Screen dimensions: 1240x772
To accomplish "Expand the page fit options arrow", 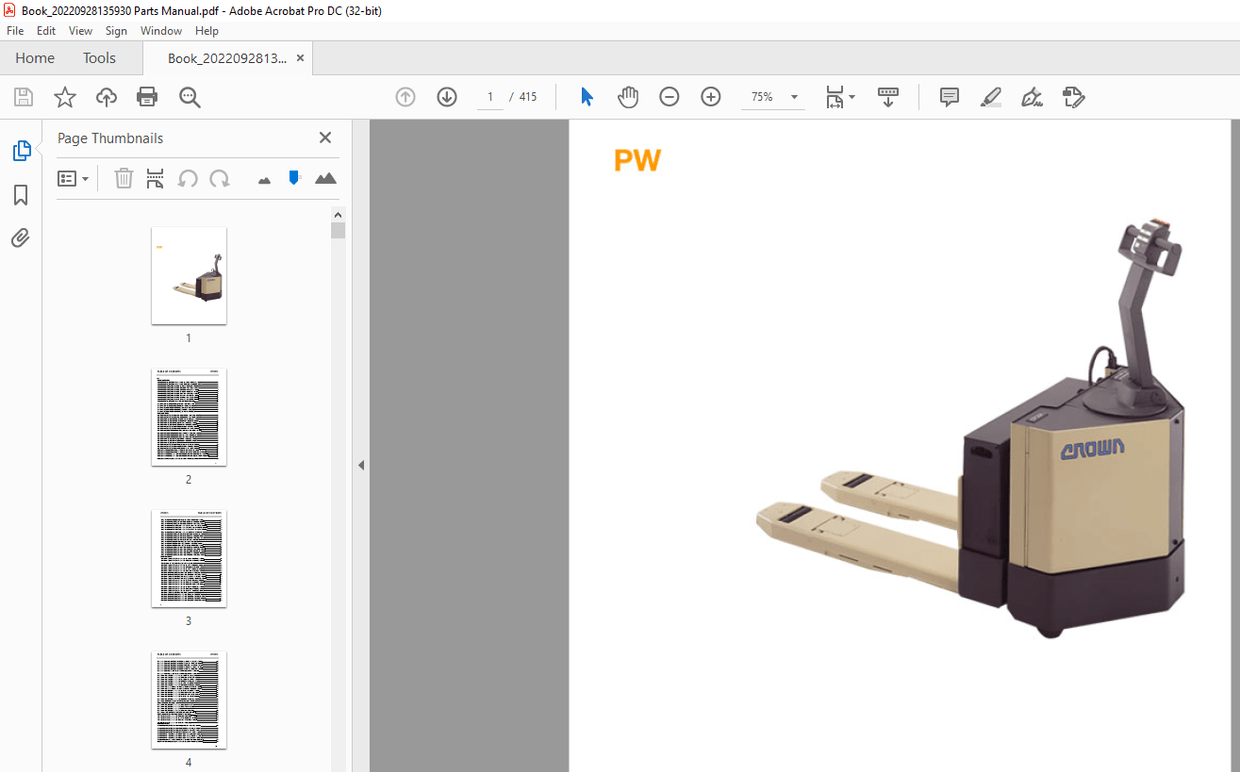I will 851,96.
